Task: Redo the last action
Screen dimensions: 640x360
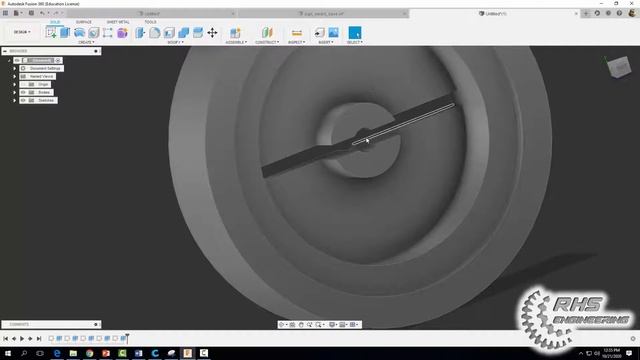Action: click(56, 13)
